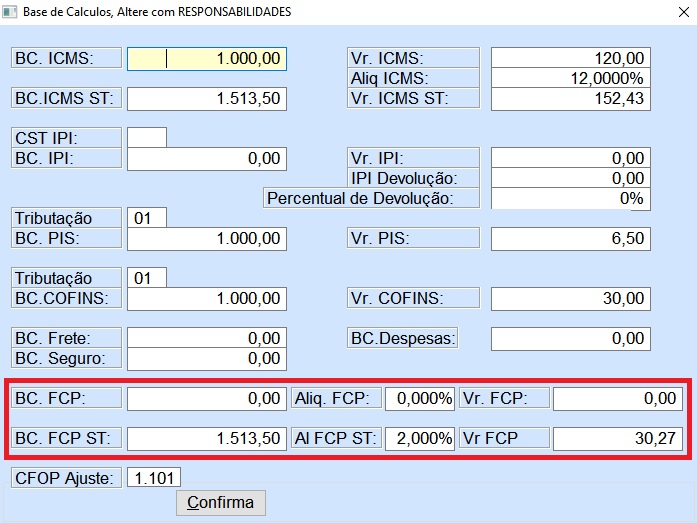697x523 pixels.
Task: Select the Vr. COFINS value field
Action: click(570, 299)
